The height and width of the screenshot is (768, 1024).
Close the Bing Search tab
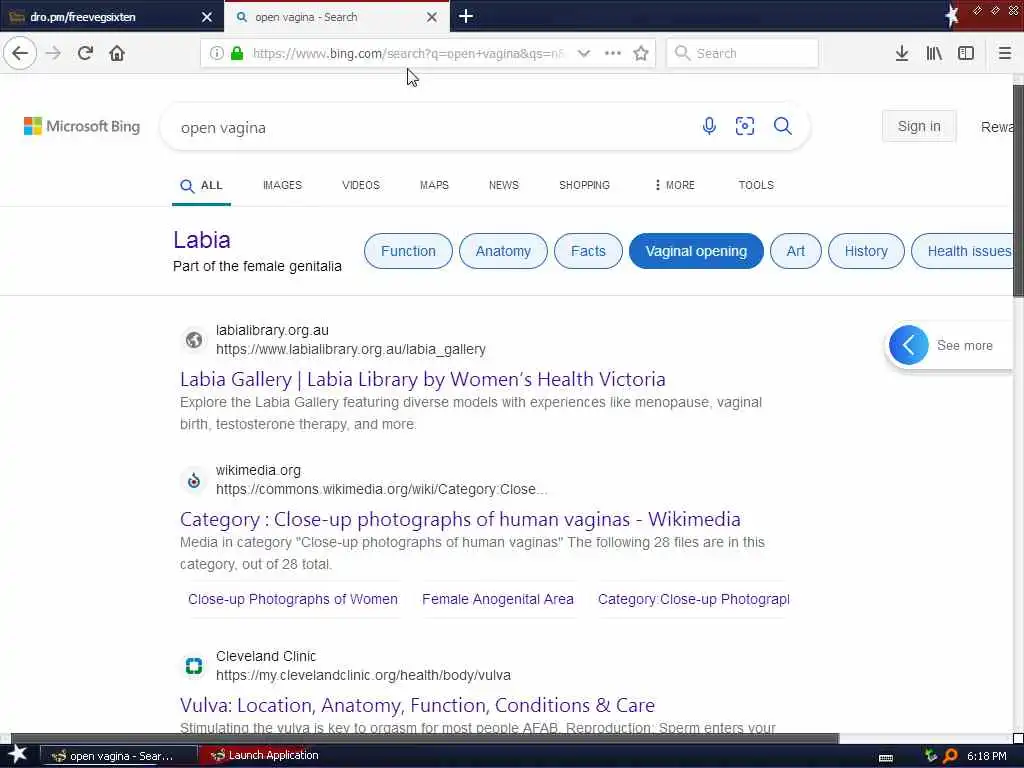pos(432,17)
